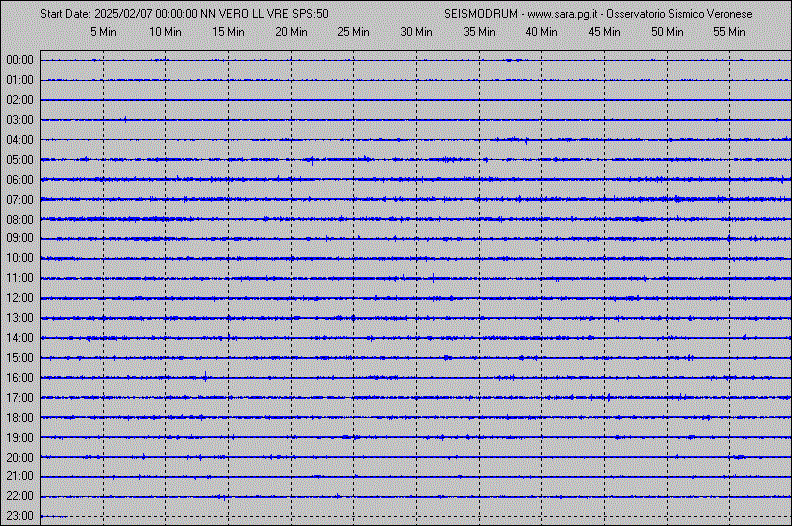Click the 09:00 hour label

[20, 238]
